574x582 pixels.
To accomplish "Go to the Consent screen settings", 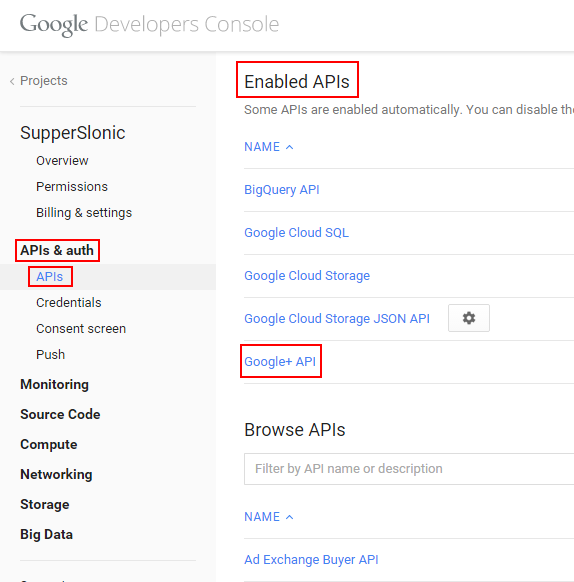I will (81, 328).
